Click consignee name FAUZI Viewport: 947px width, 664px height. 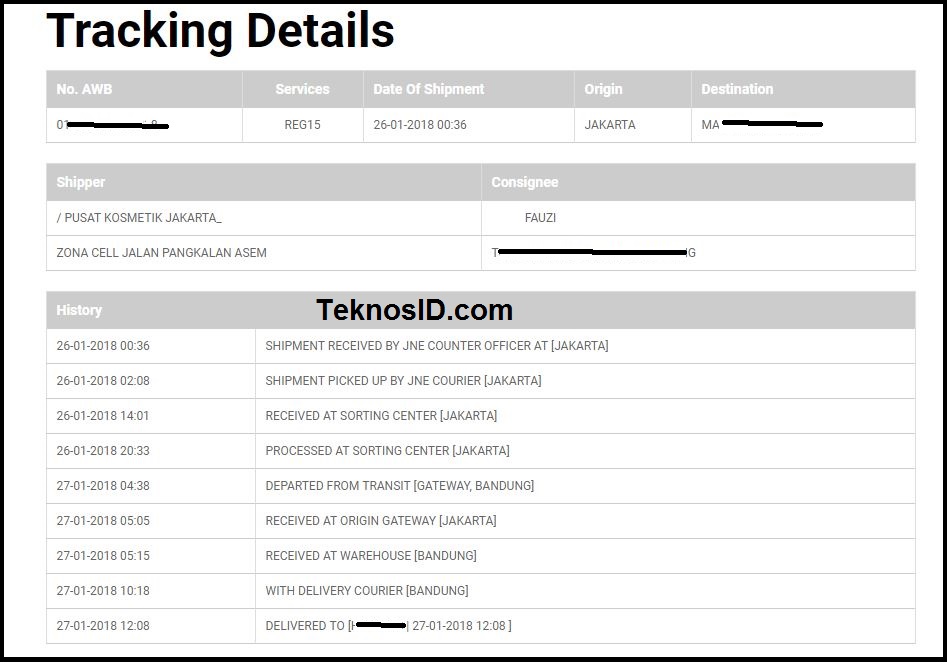541,218
